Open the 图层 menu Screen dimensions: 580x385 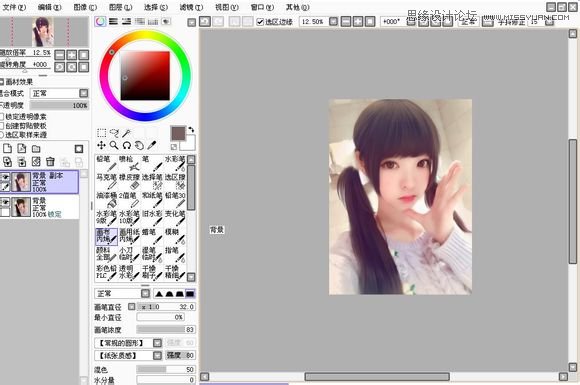click(x=120, y=7)
